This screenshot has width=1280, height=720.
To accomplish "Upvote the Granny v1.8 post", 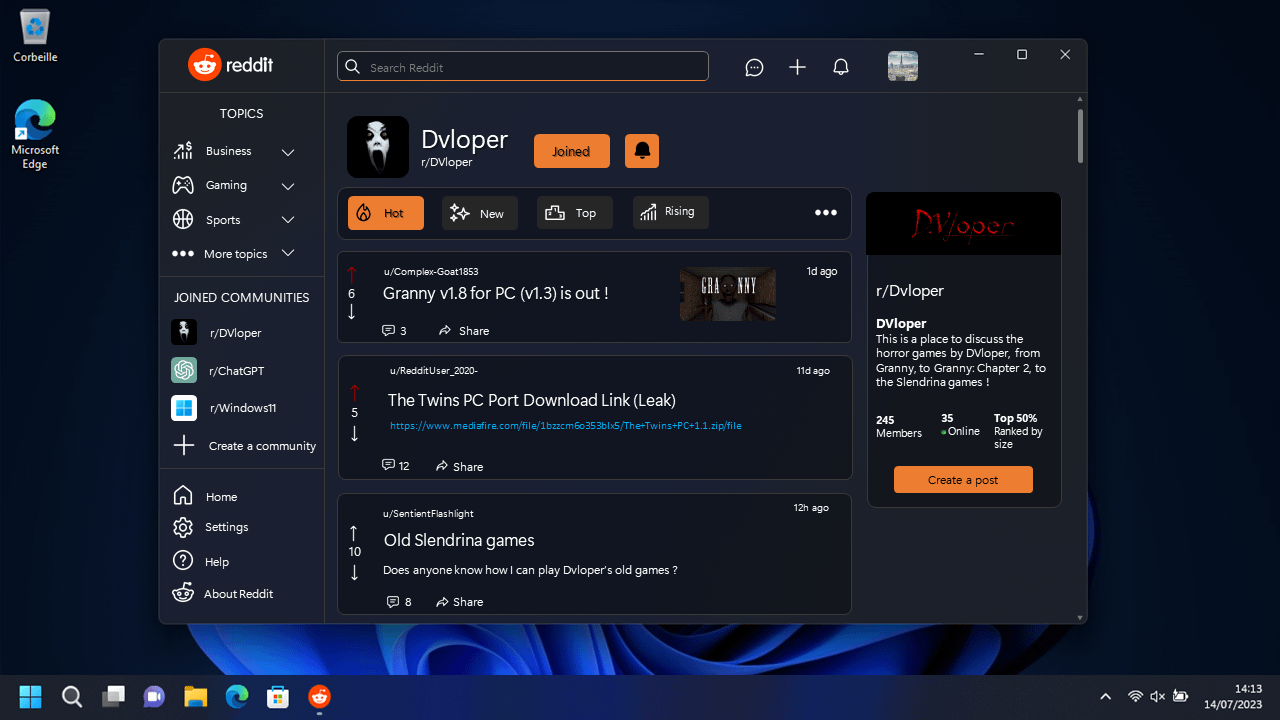I will point(352,274).
